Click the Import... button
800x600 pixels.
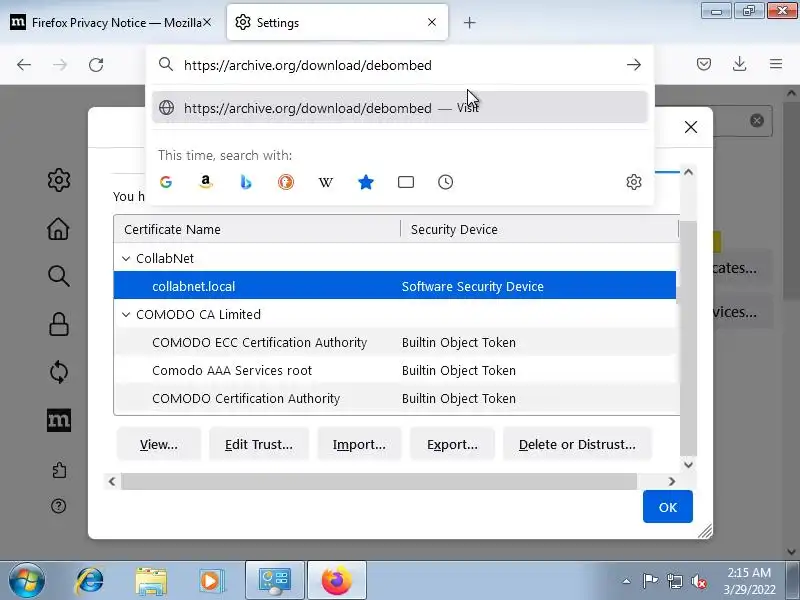pyautogui.click(x=359, y=444)
